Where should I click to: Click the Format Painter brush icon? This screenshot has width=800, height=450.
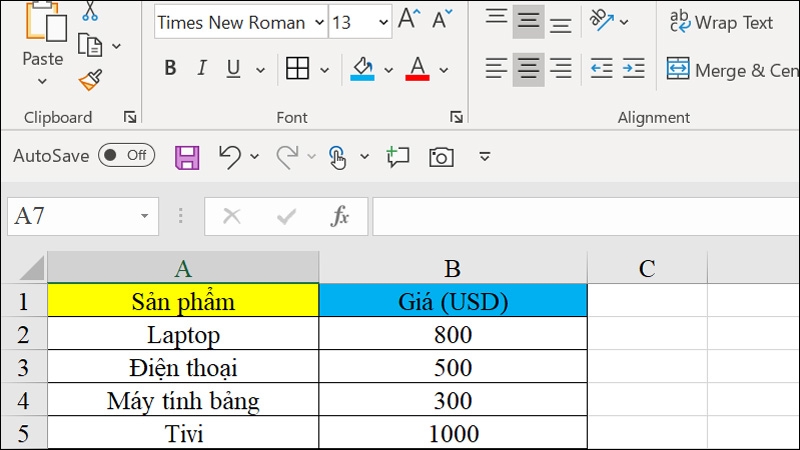point(90,80)
